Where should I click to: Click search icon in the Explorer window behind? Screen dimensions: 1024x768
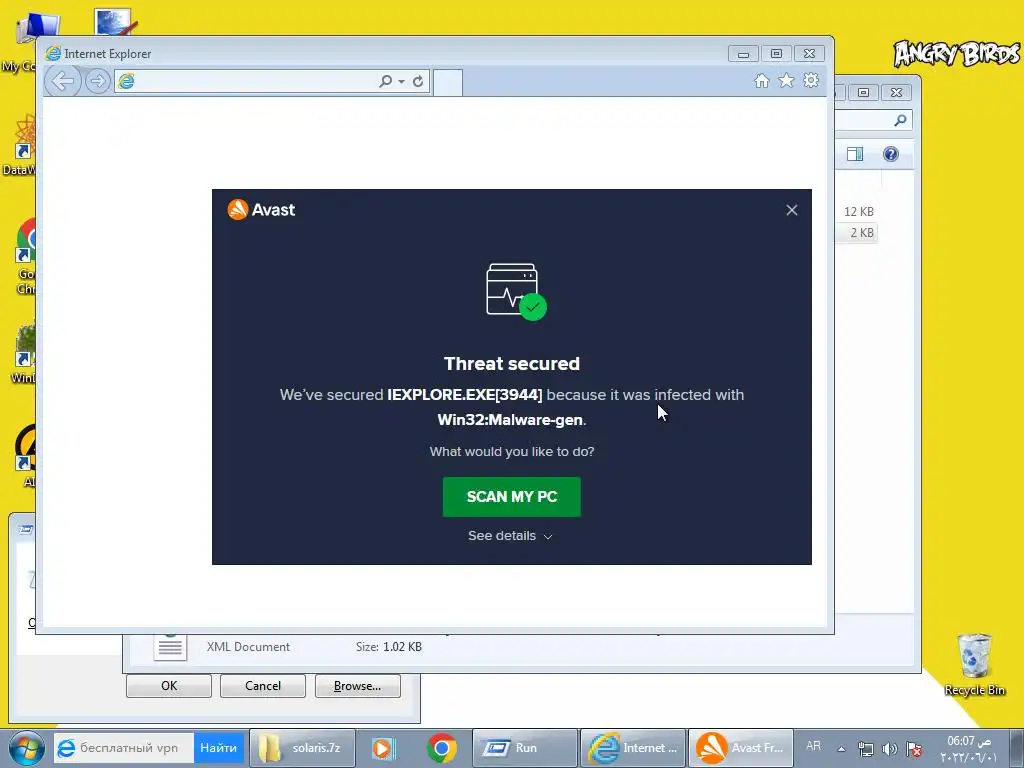click(900, 120)
